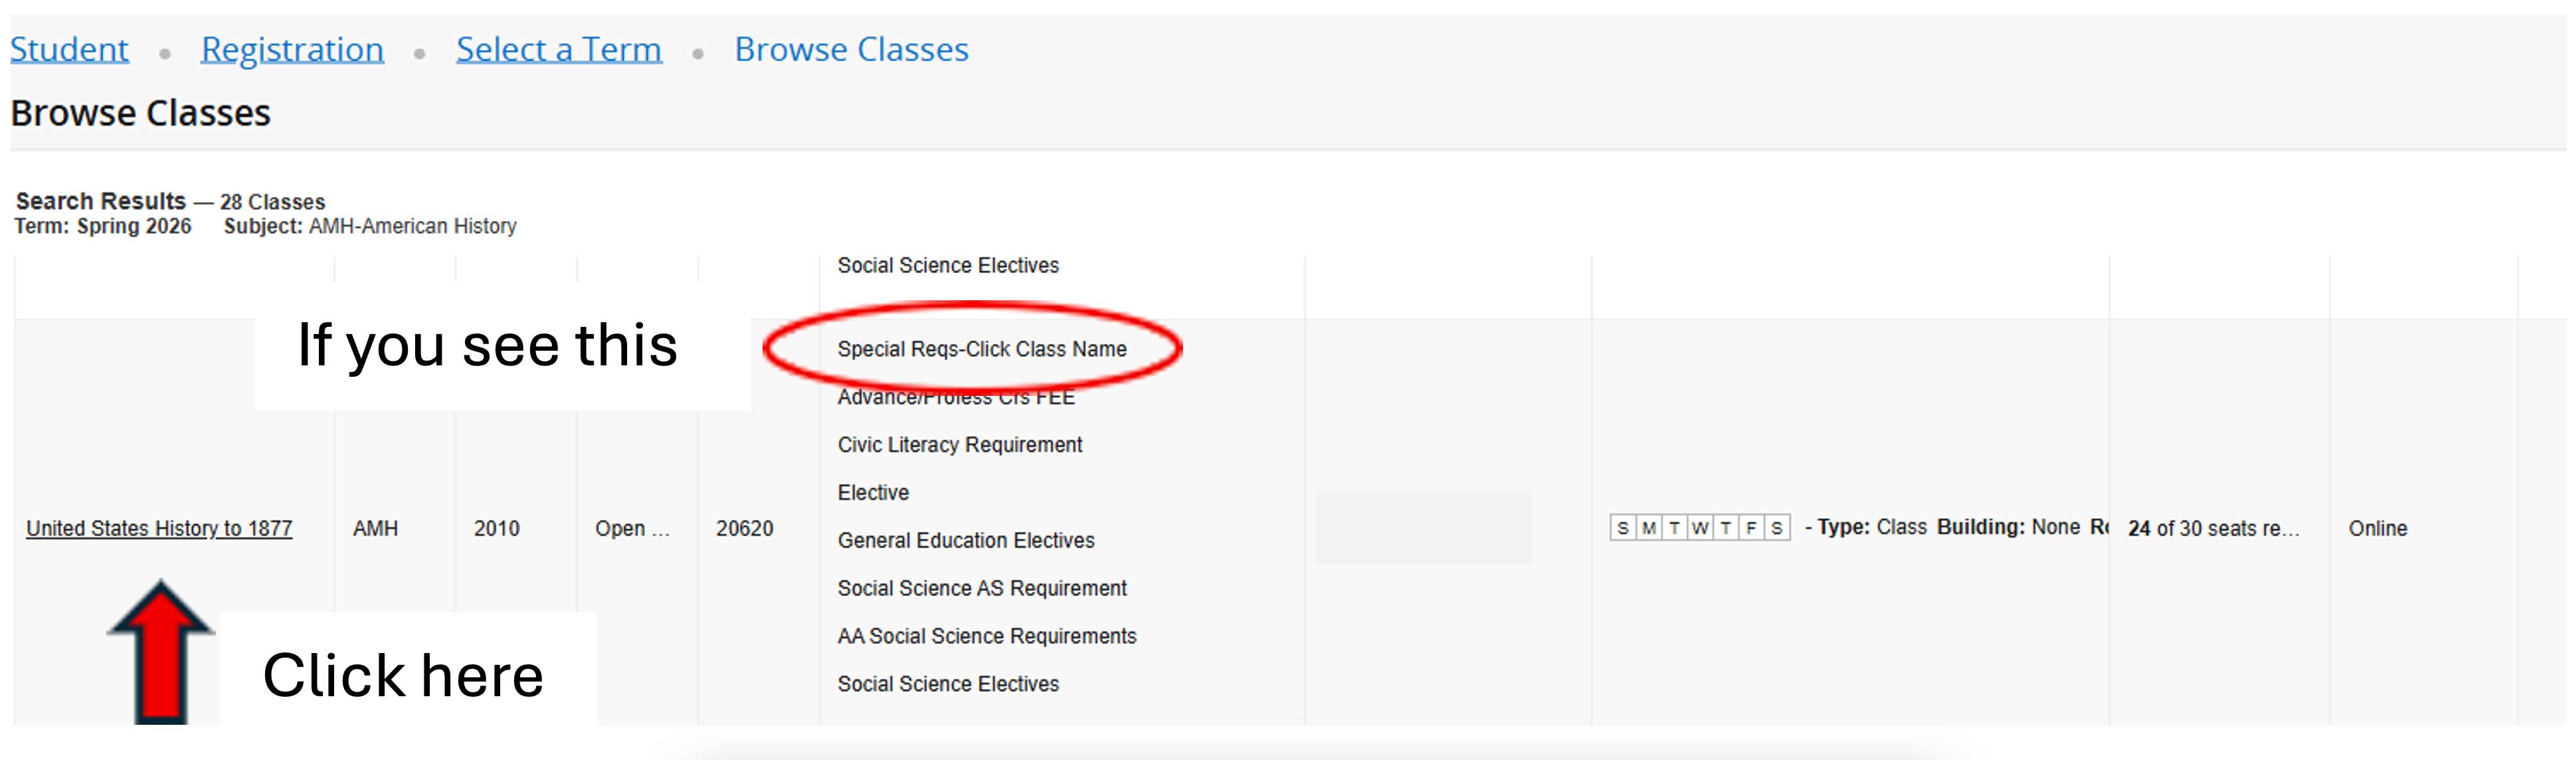Open the "United States History to 1877" class link

point(160,528)
